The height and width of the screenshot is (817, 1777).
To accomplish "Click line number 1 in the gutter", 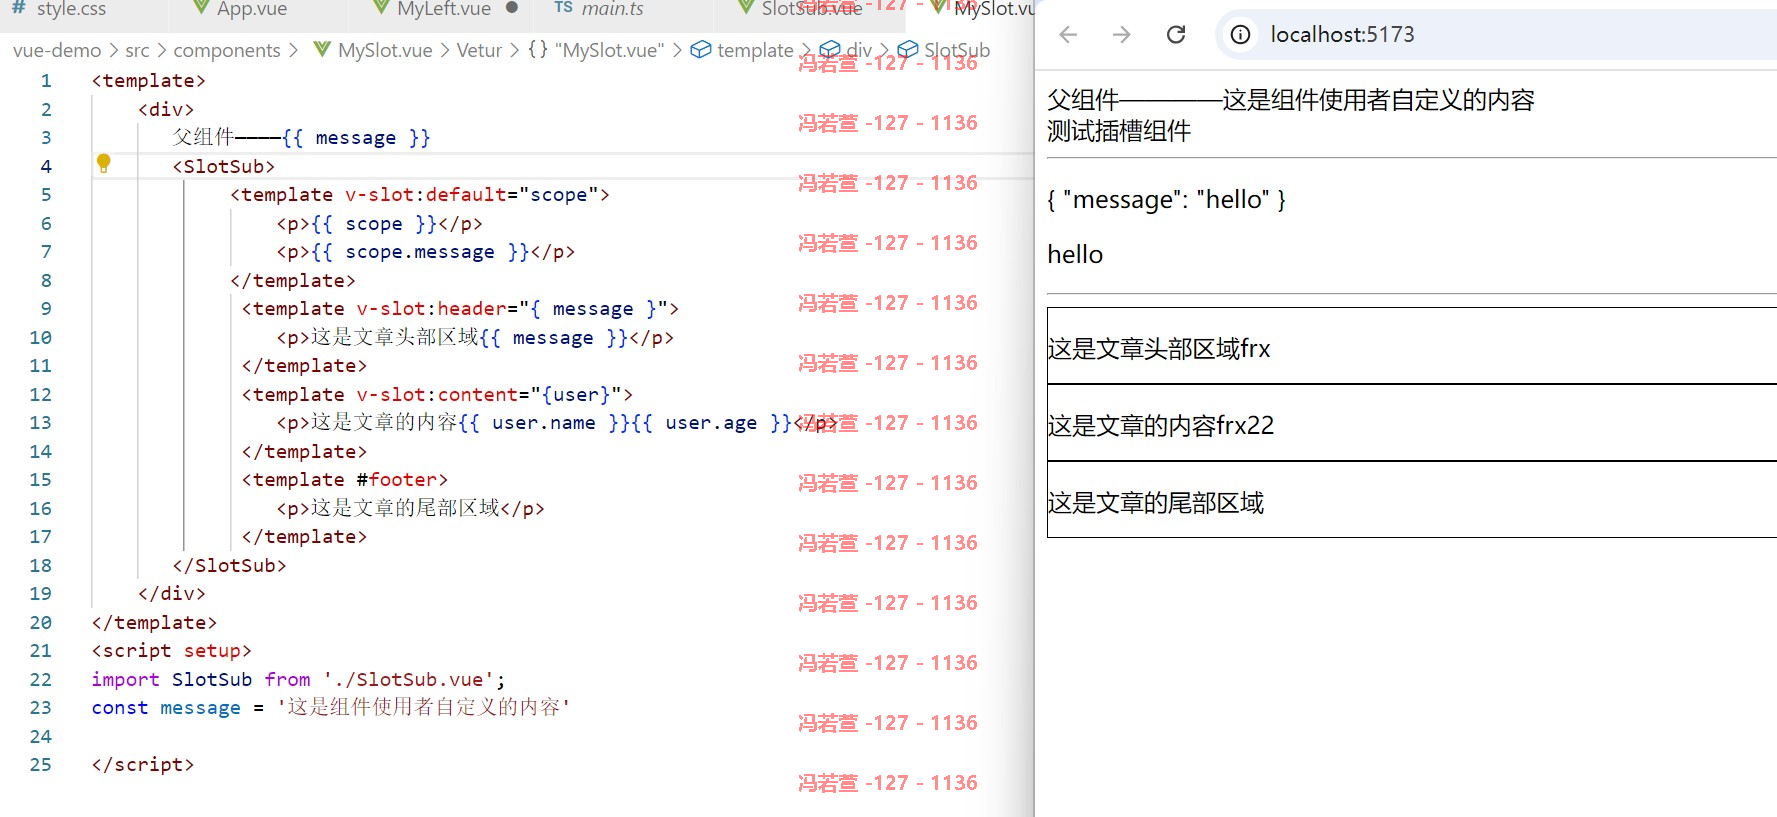I will click(46, 81).
